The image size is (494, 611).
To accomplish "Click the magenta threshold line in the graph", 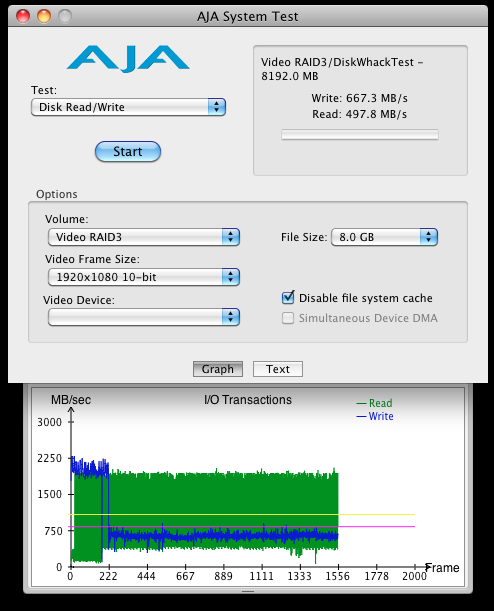I will click(x=242, y=526).
